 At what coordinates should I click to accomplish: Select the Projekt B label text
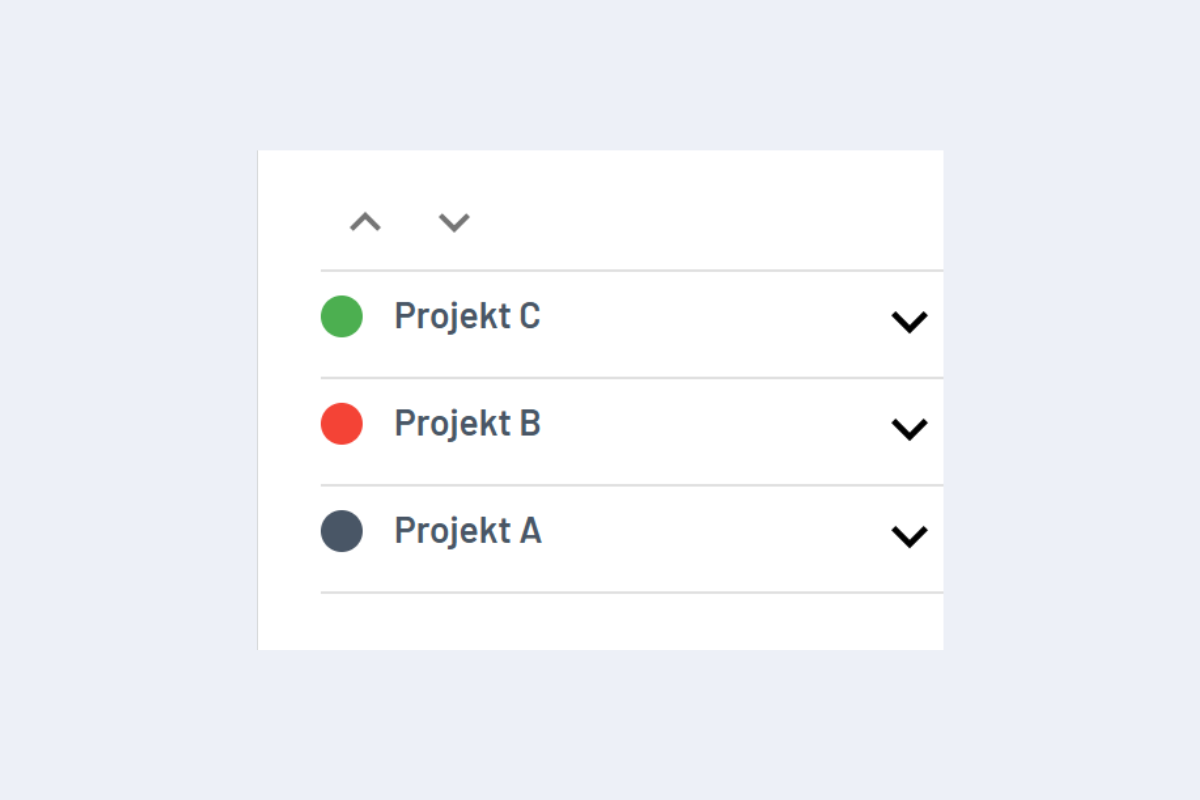point(467,423)
